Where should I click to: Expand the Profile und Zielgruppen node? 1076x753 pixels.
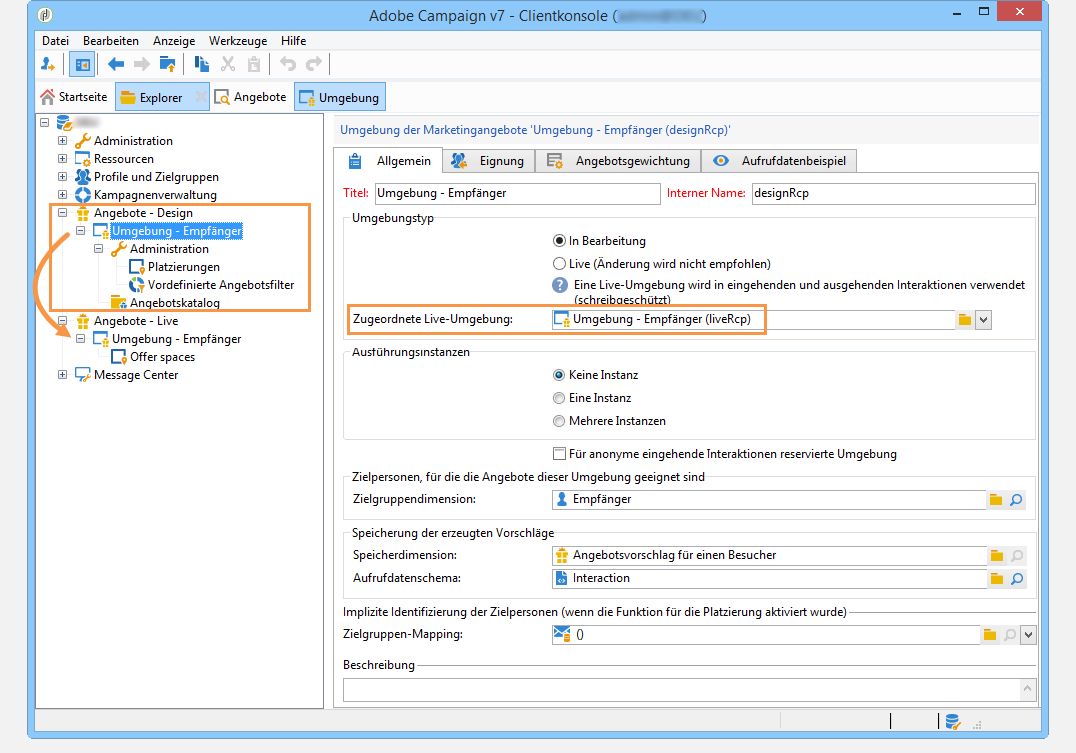62,176
